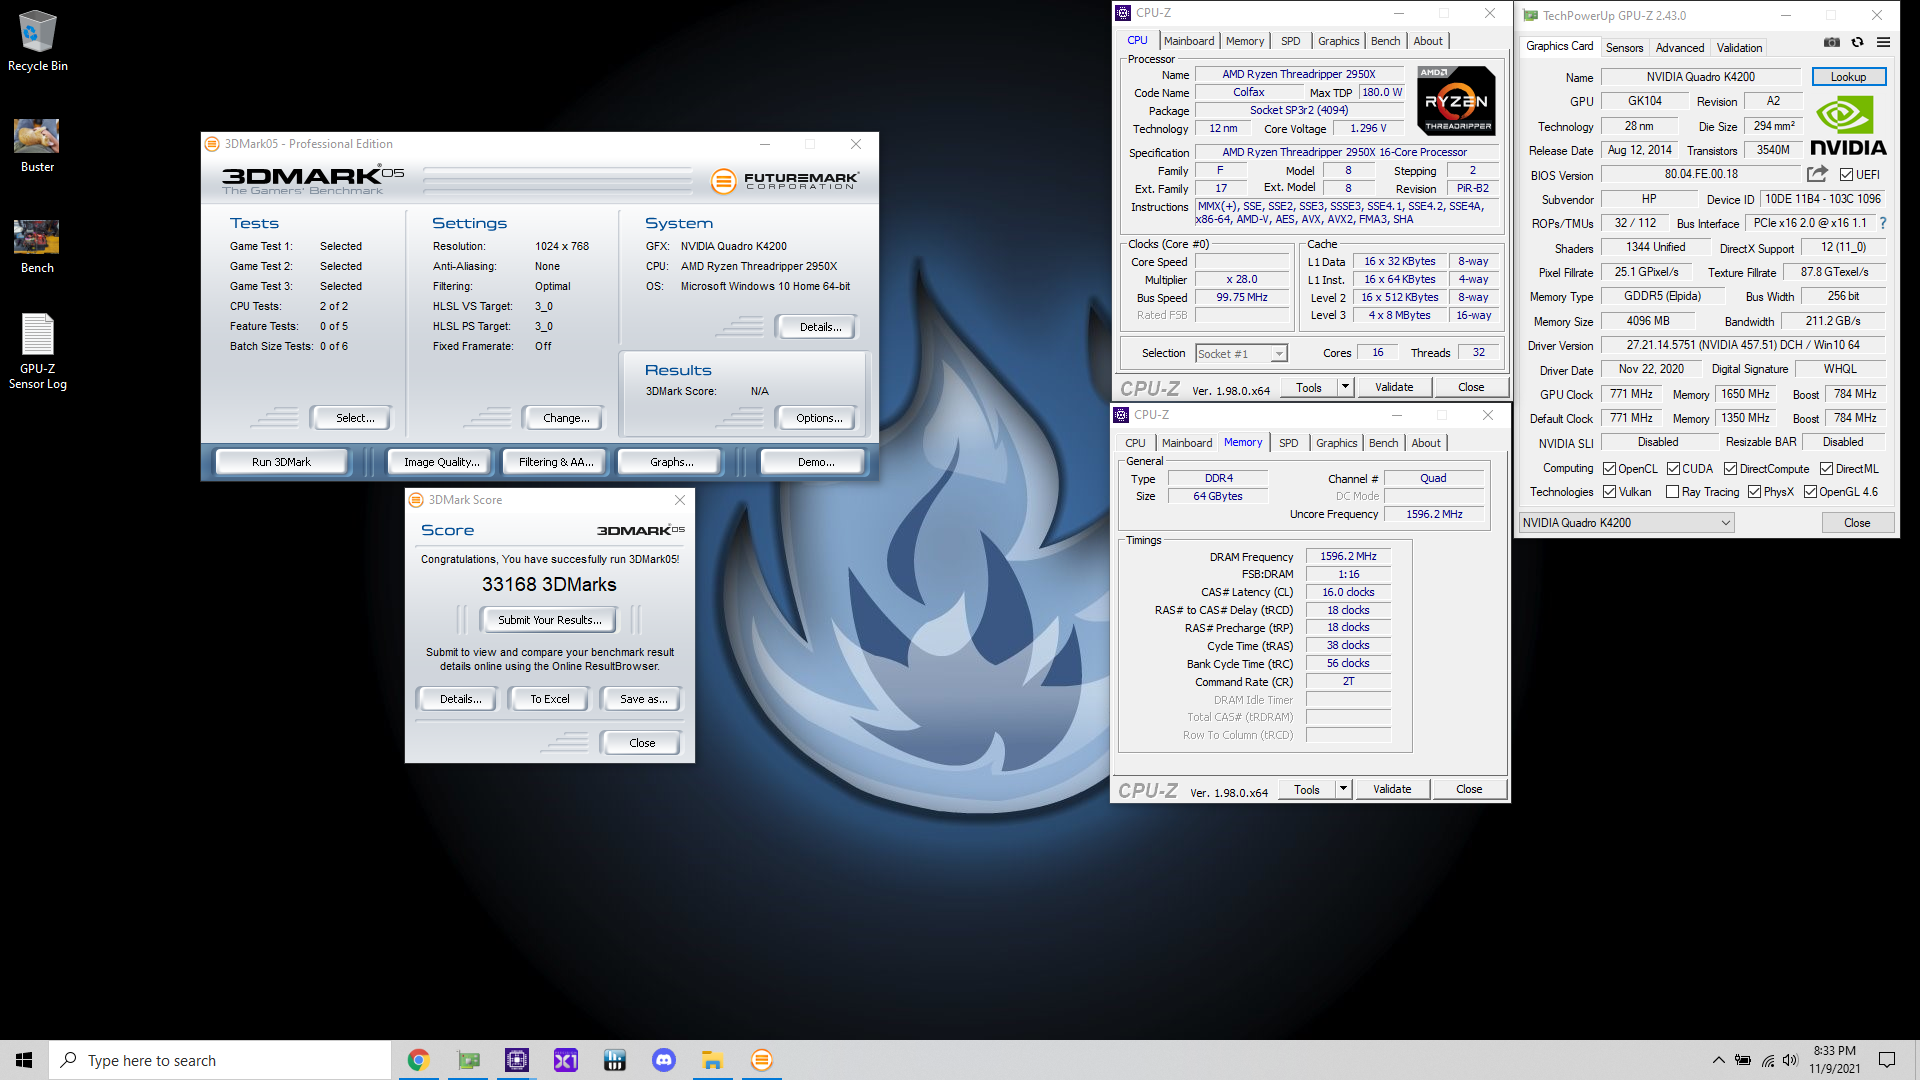Toggle the Ray Tracing checkbox
Screen dimensions: 1920x1080
point(1672,491)
